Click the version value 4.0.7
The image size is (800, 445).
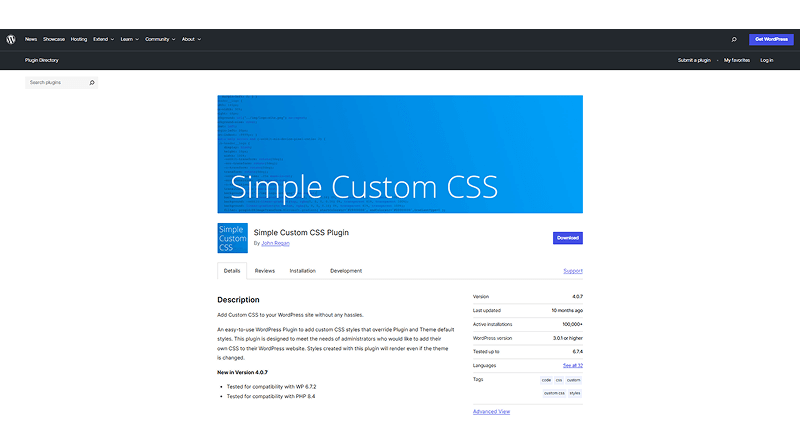click(x=578, y=296)
